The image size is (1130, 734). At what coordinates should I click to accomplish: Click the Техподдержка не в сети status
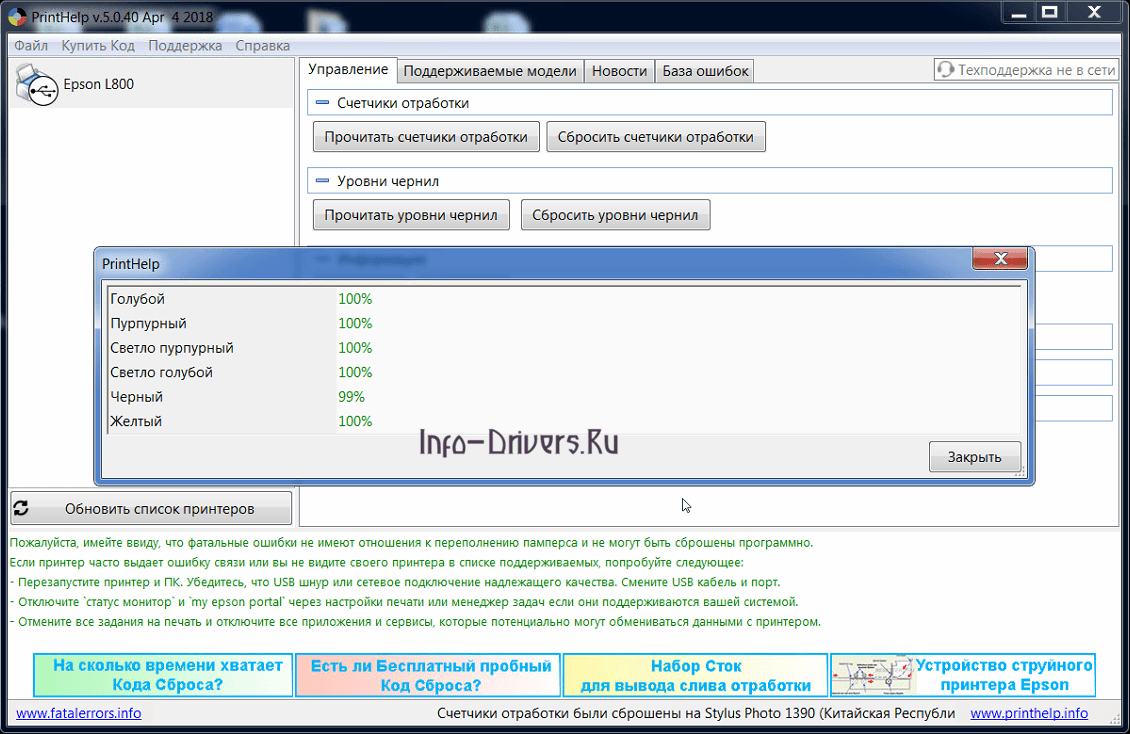coord(1026,70)
